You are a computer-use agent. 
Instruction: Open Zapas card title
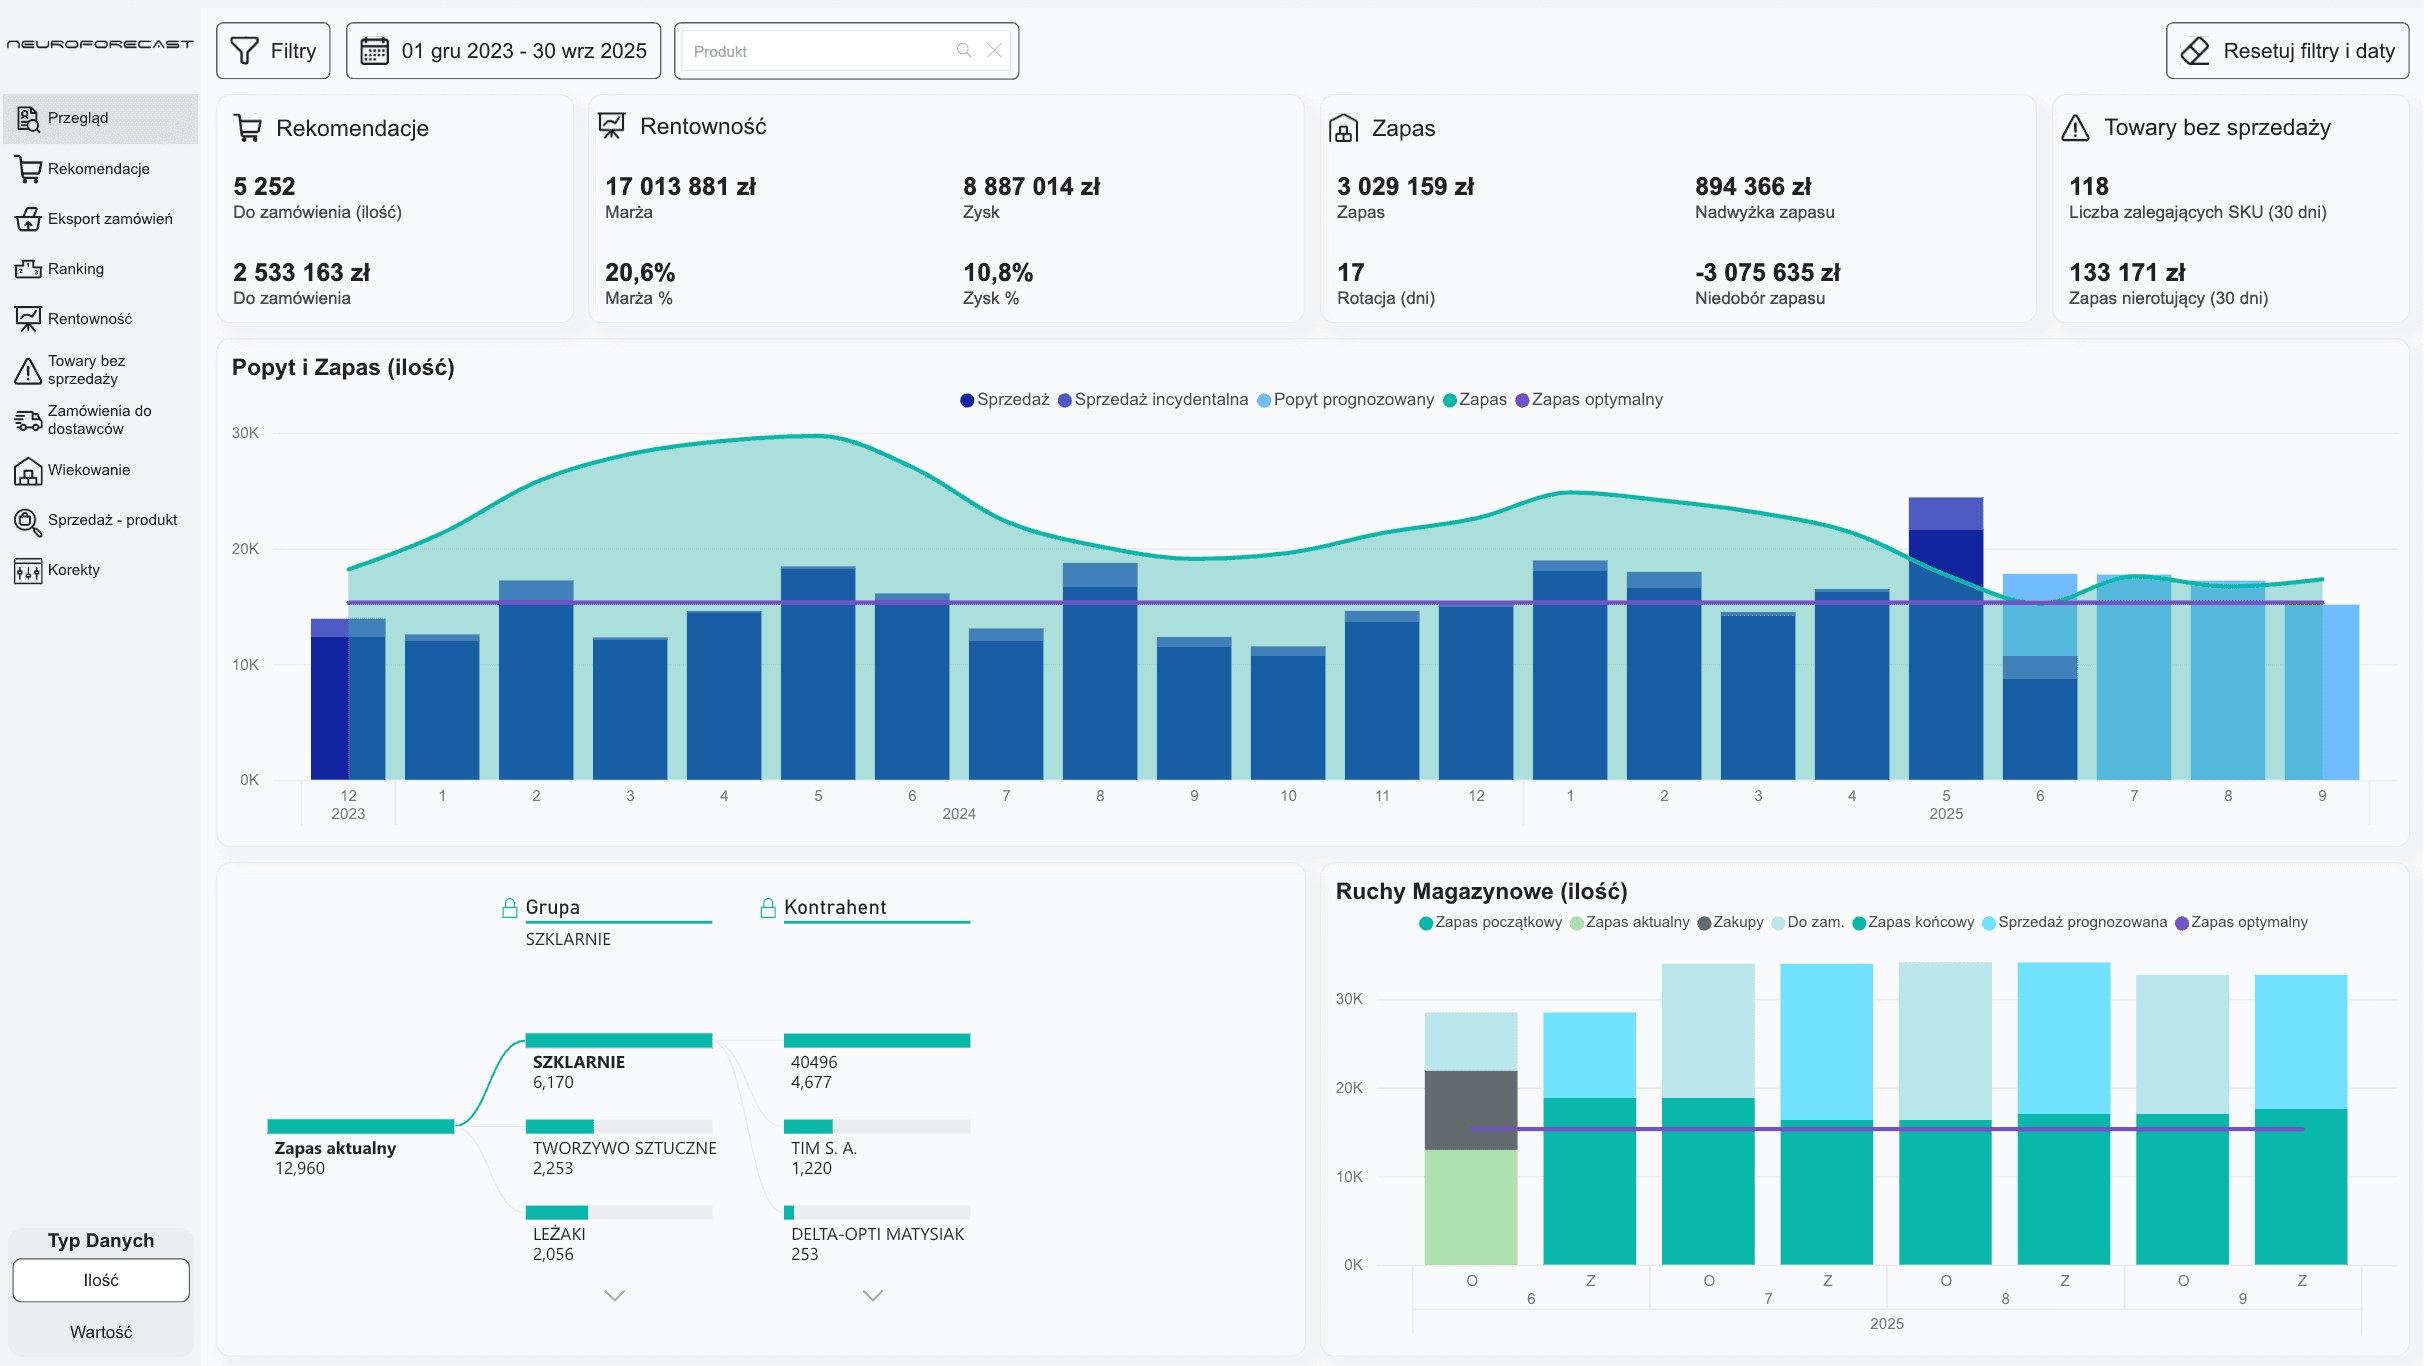(1403, 128)
